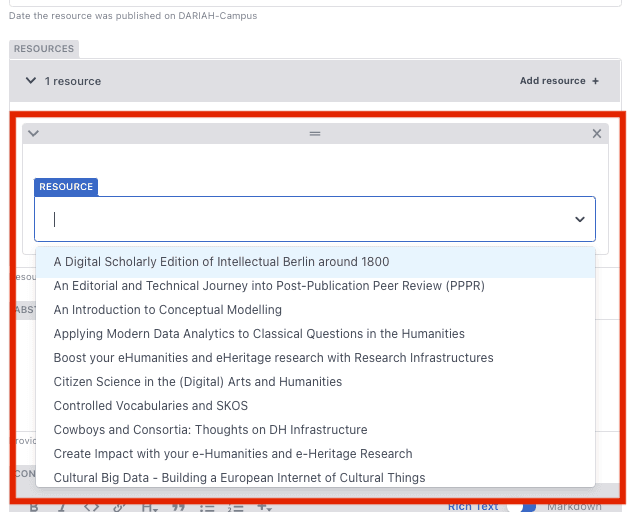Collapse the '1 resource' list section

coord(30,81)
